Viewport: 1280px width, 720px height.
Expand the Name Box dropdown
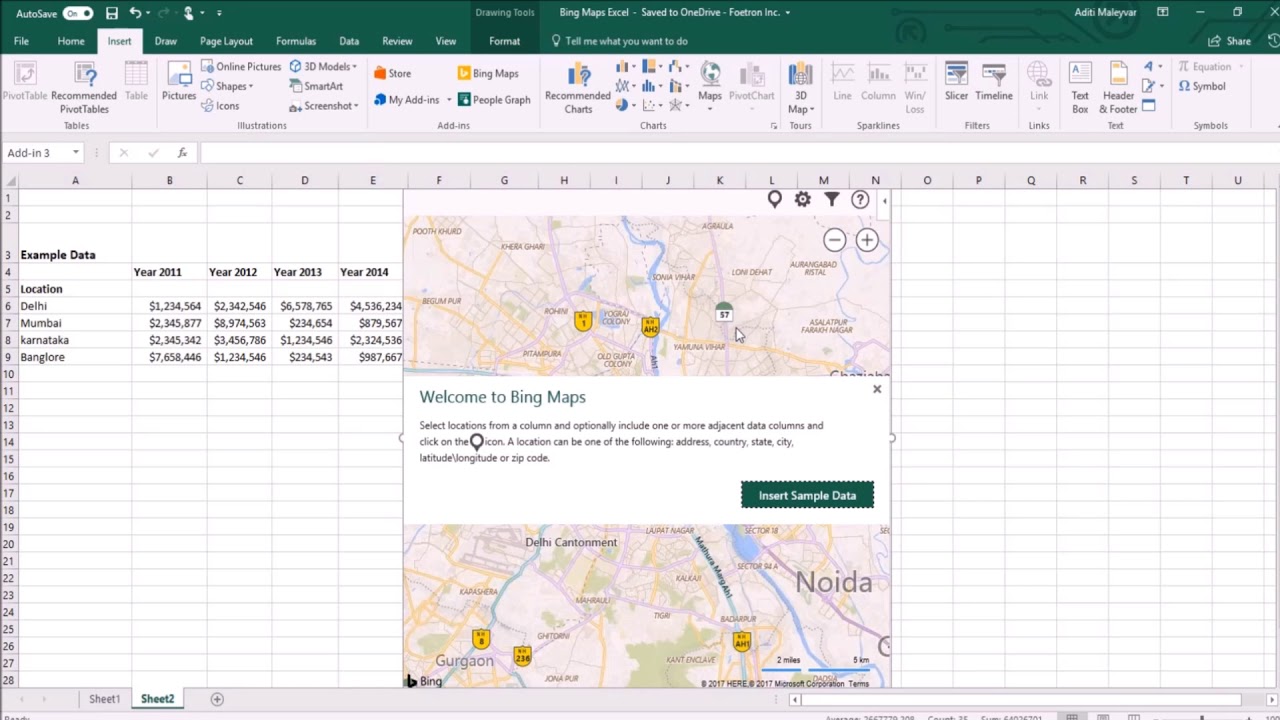click(75, 153)
